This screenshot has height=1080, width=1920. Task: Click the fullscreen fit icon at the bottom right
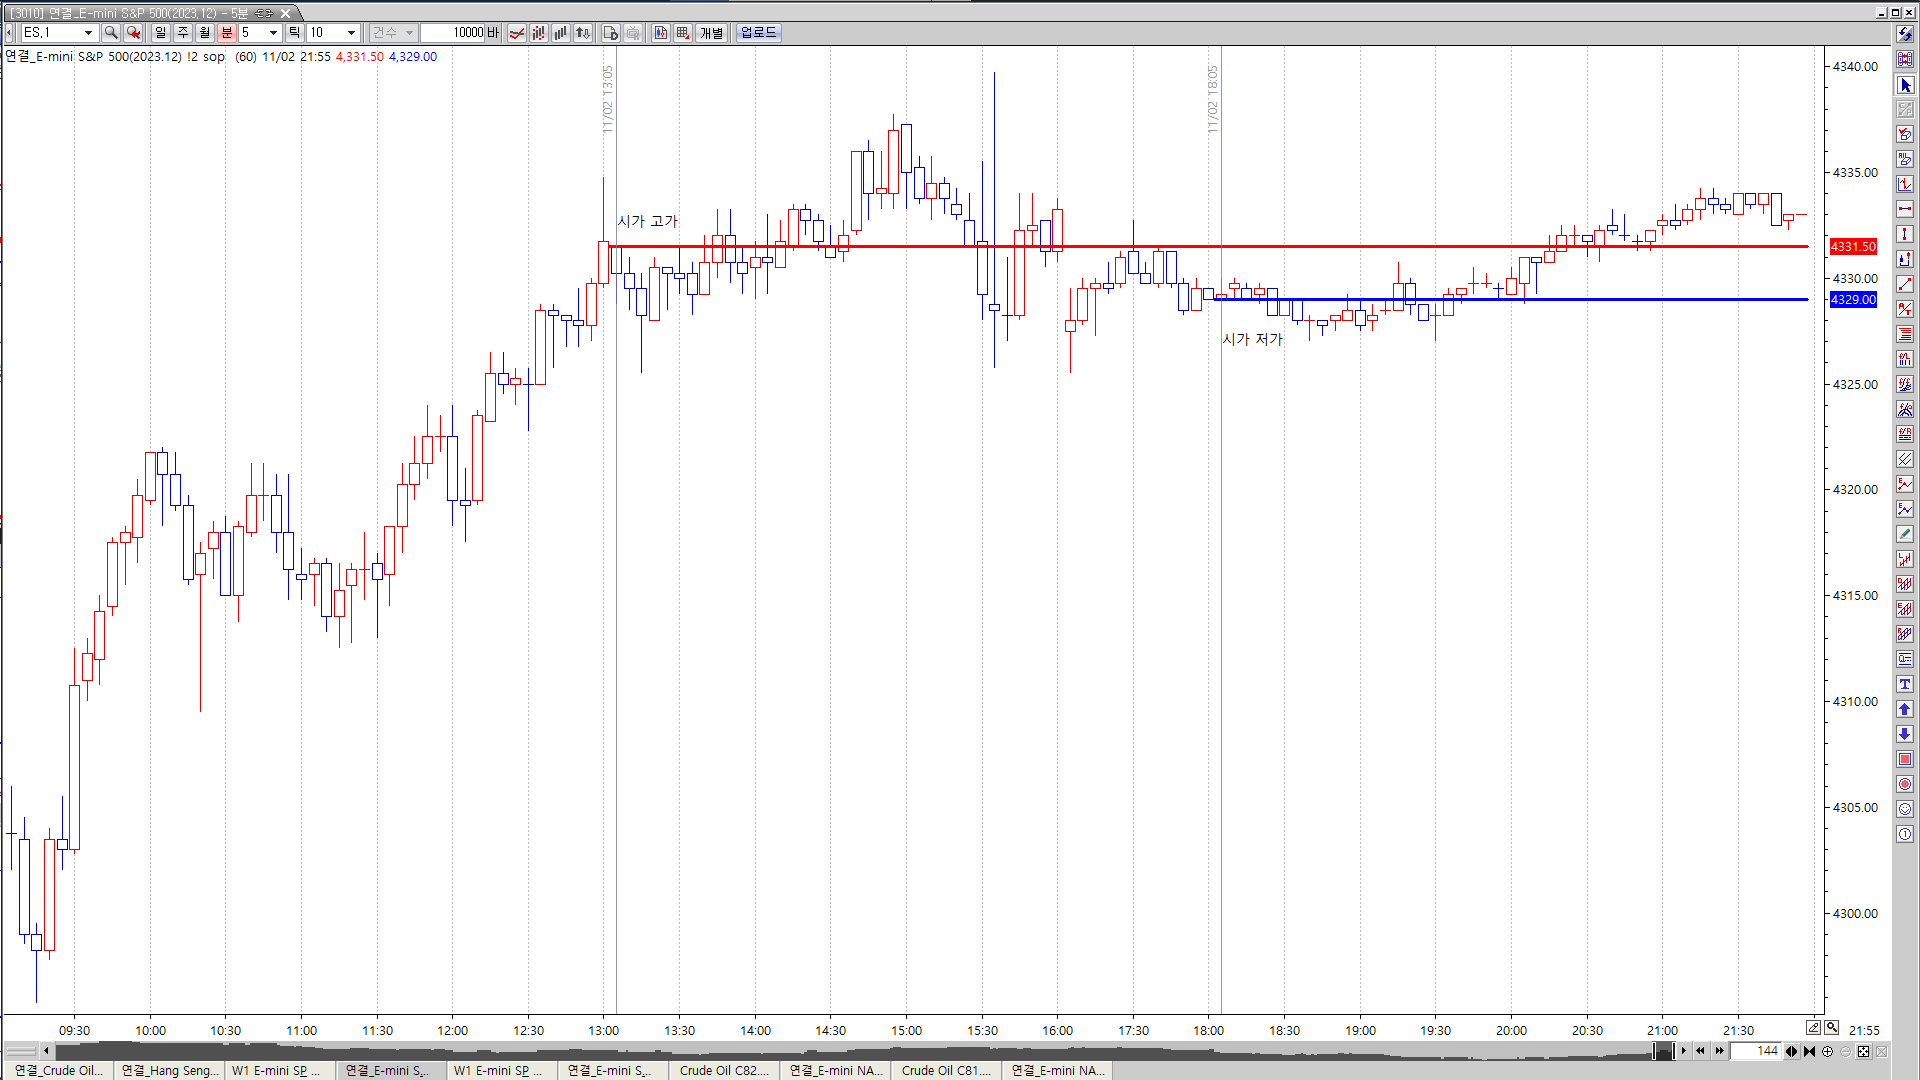[1864, 1051]
